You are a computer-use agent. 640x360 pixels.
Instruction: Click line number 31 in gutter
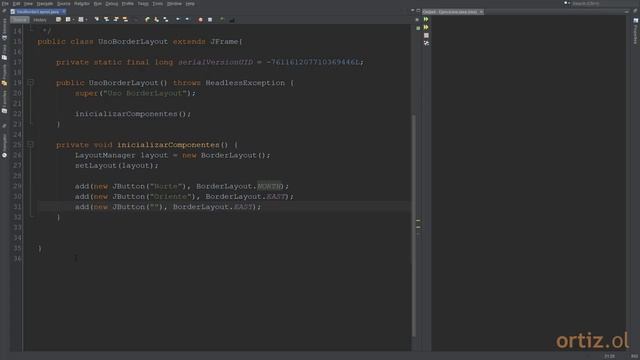coord(17,207)
